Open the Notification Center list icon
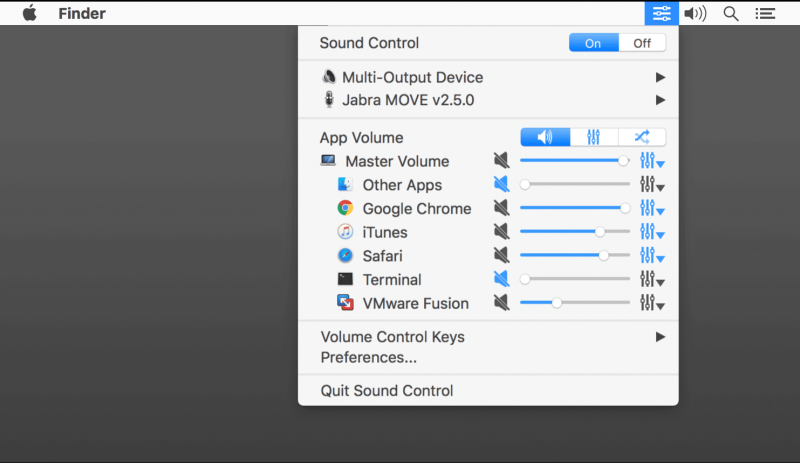Image resolution: width=800 pixels, height=463 pixels. click(x=765, y=13)
